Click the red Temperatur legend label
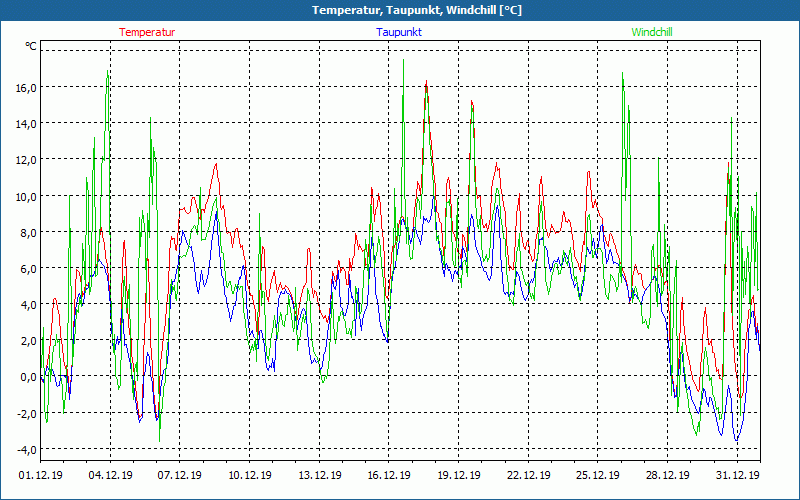 pyautogui.click(x=147, y=32)
